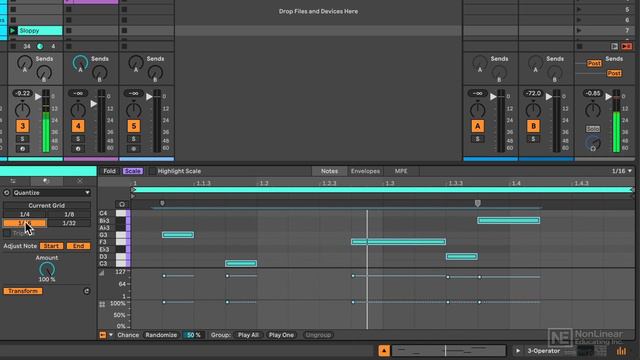Switch to the Envelopes tab

point(365,171)
